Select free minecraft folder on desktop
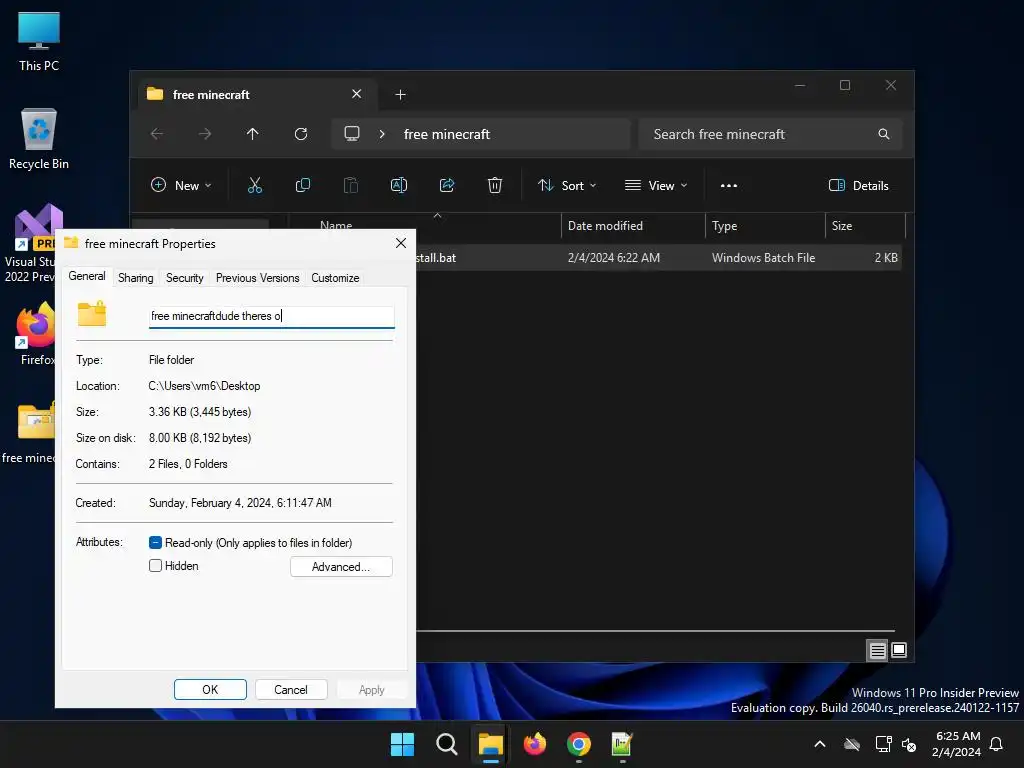1024x768 pixels. click(29, 432)
